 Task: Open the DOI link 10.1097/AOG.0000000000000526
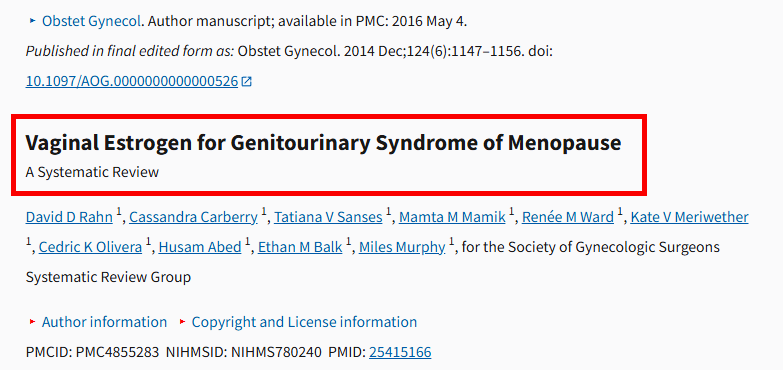(132, 81)
